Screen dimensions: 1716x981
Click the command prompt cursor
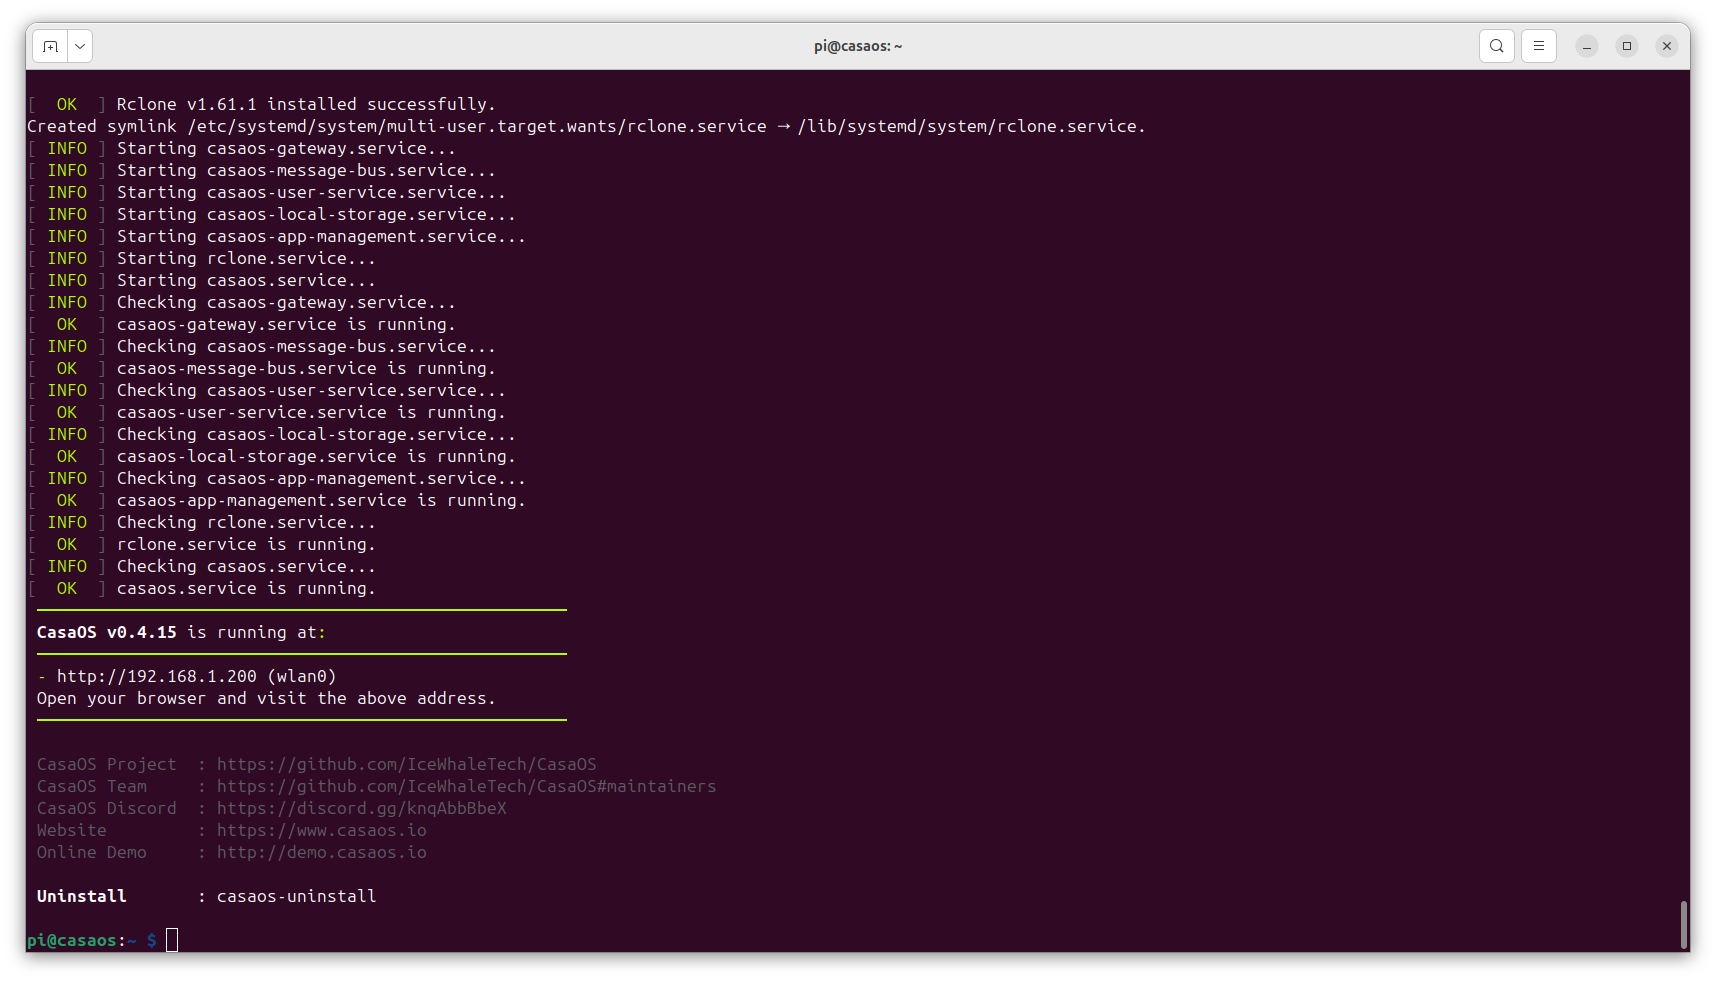tap(172, 940)
